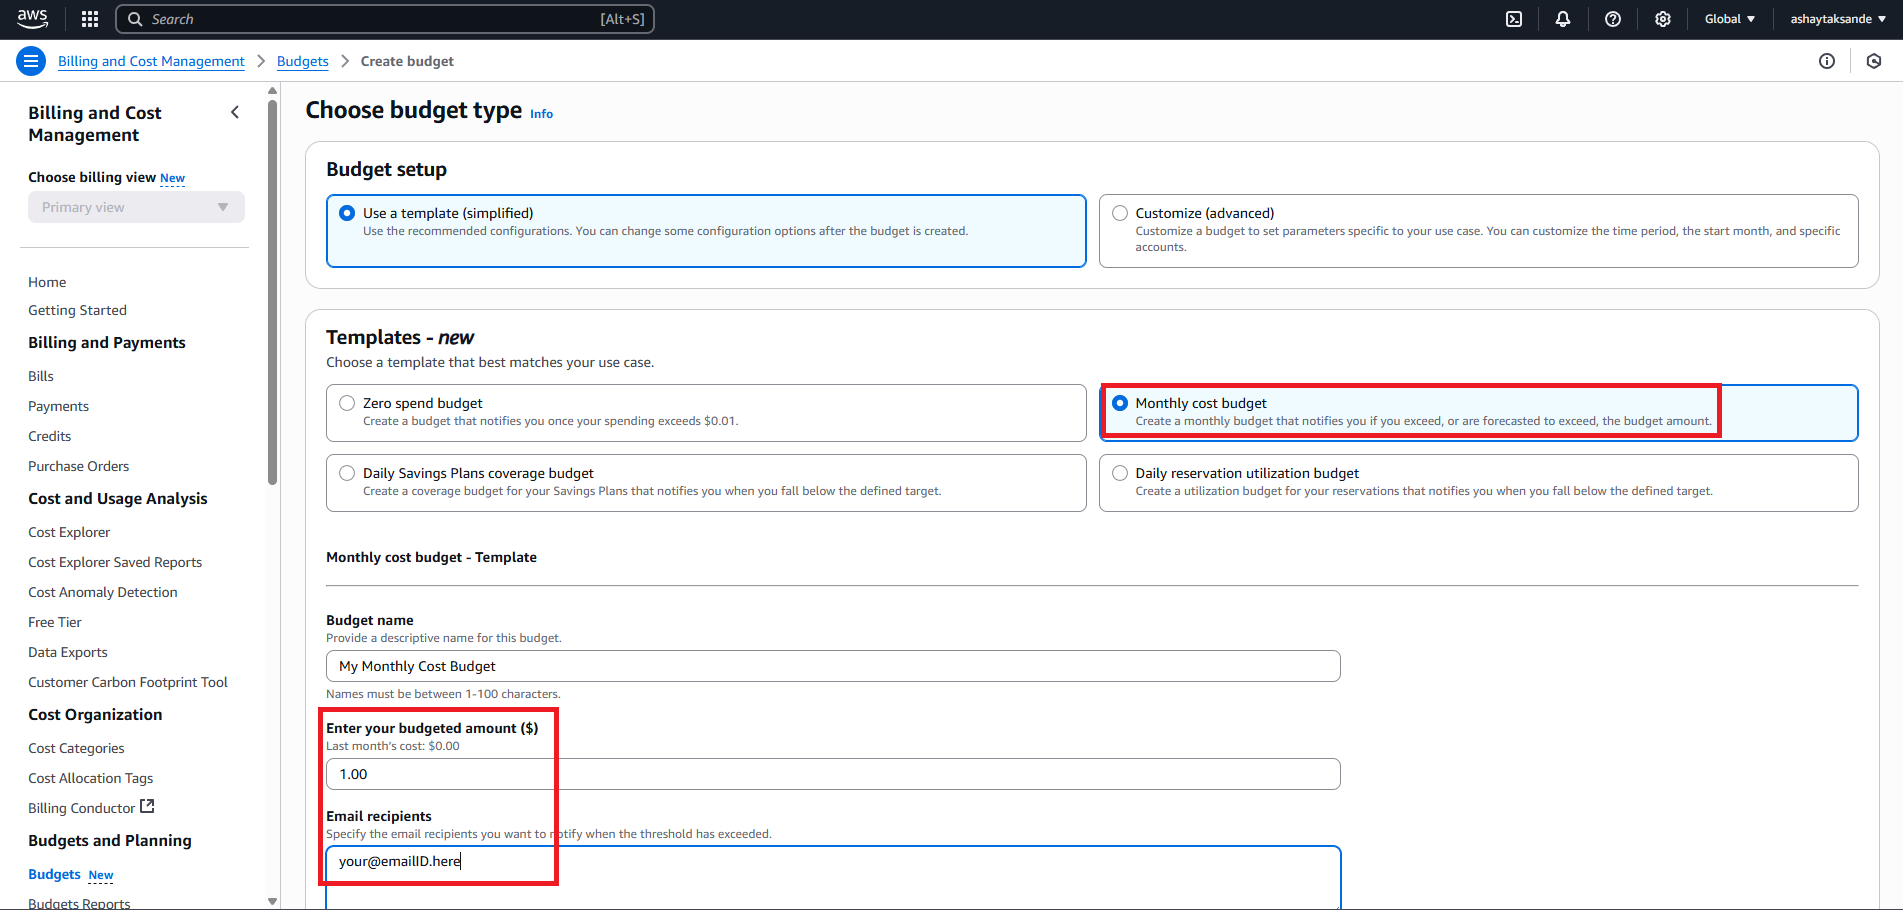Open settings gear icon in top bar
The height and width of the screenshot is (910, 1903).
coord(1663,19)
